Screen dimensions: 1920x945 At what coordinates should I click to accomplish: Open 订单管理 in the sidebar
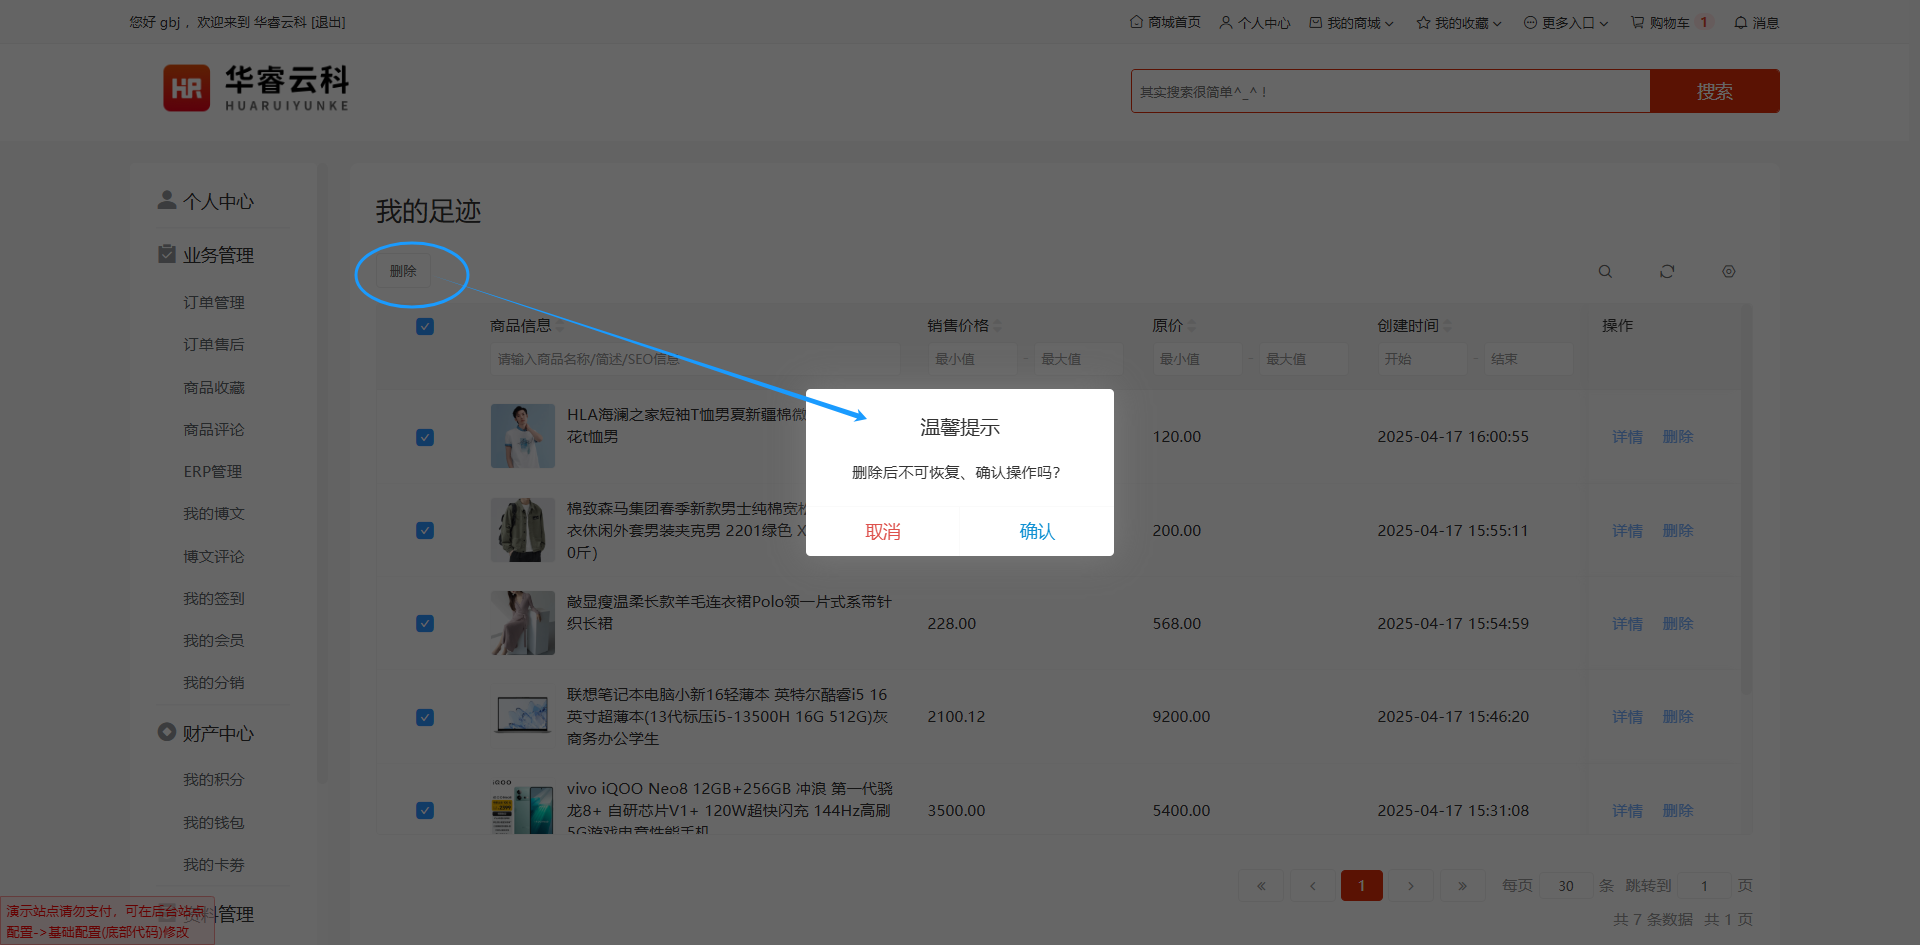(x=214, y=302)
